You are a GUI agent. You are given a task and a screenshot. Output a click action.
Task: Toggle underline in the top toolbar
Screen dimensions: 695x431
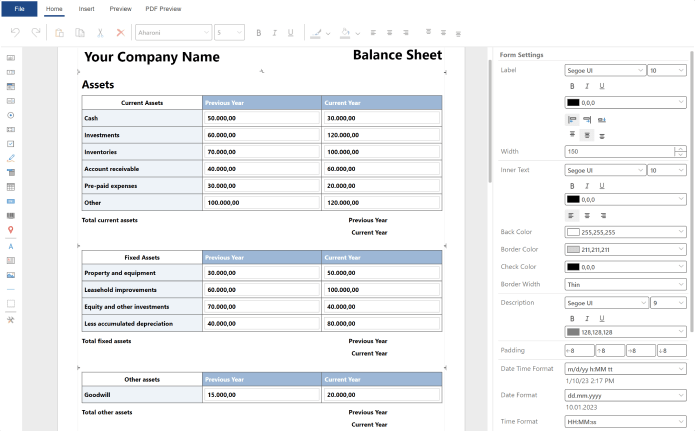point(290,33)
